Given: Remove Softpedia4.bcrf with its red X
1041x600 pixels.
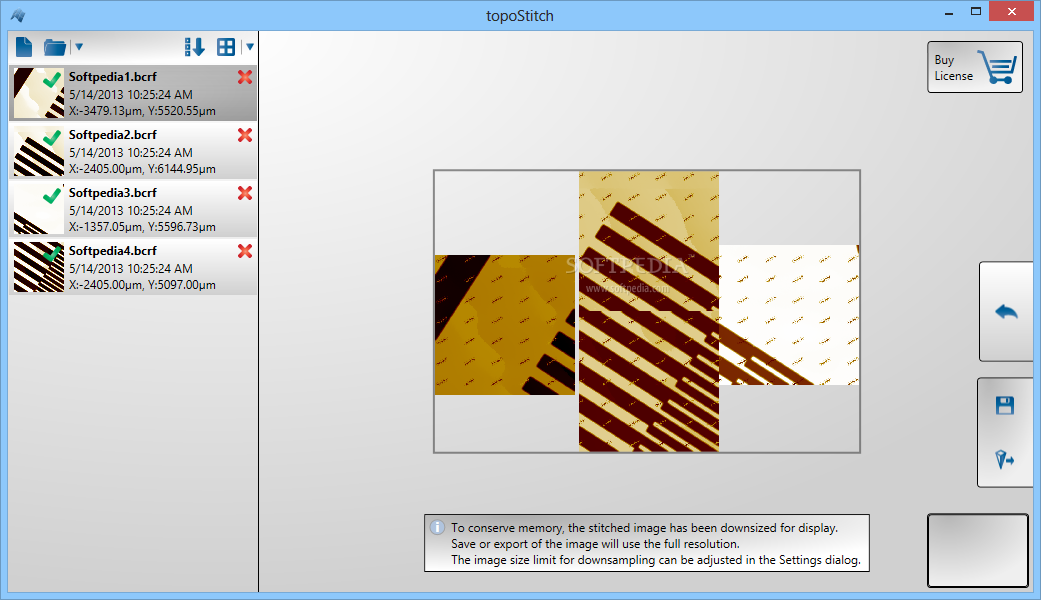Looking at the screenshot, I should pos(245,251).
